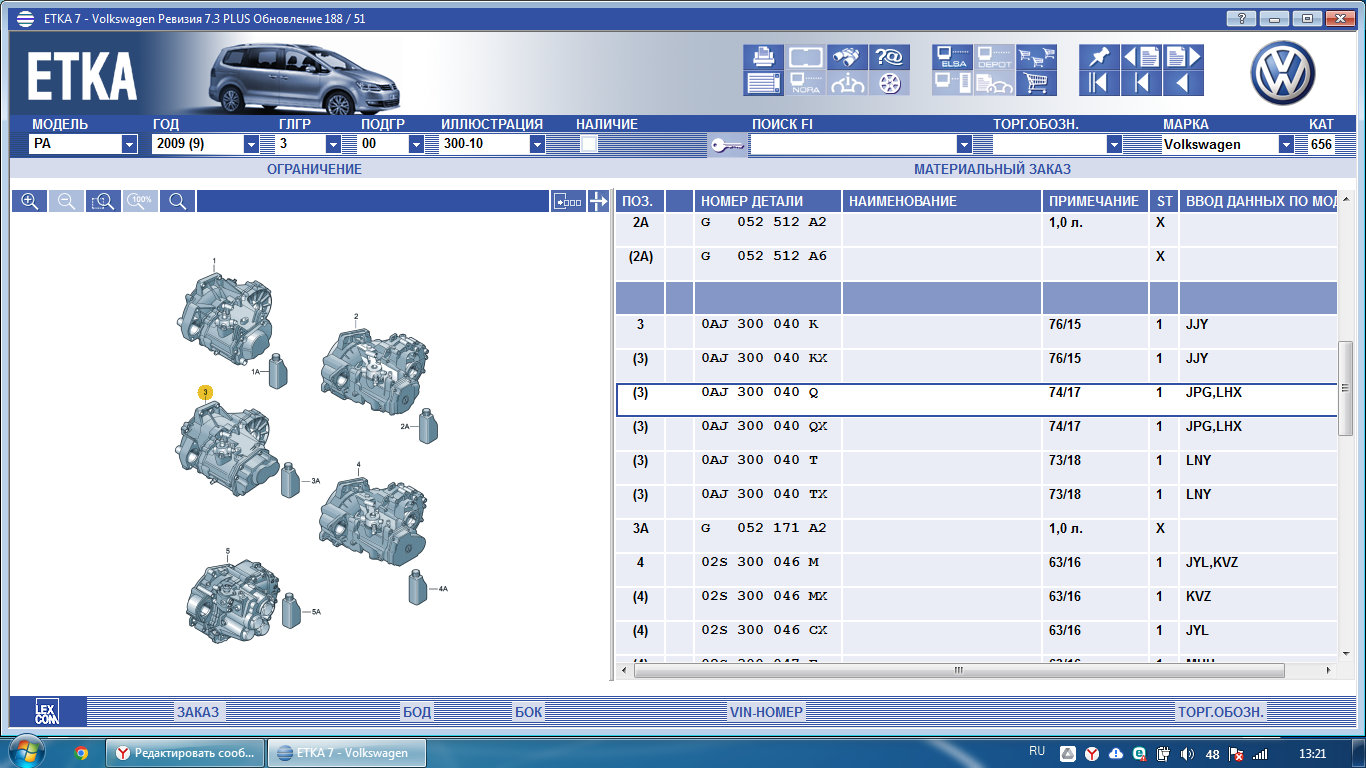The height and width of the screenshot is (768, 1366).
Task: Open the Год 2009 (9) dropdown
Action: click(251, 144)
